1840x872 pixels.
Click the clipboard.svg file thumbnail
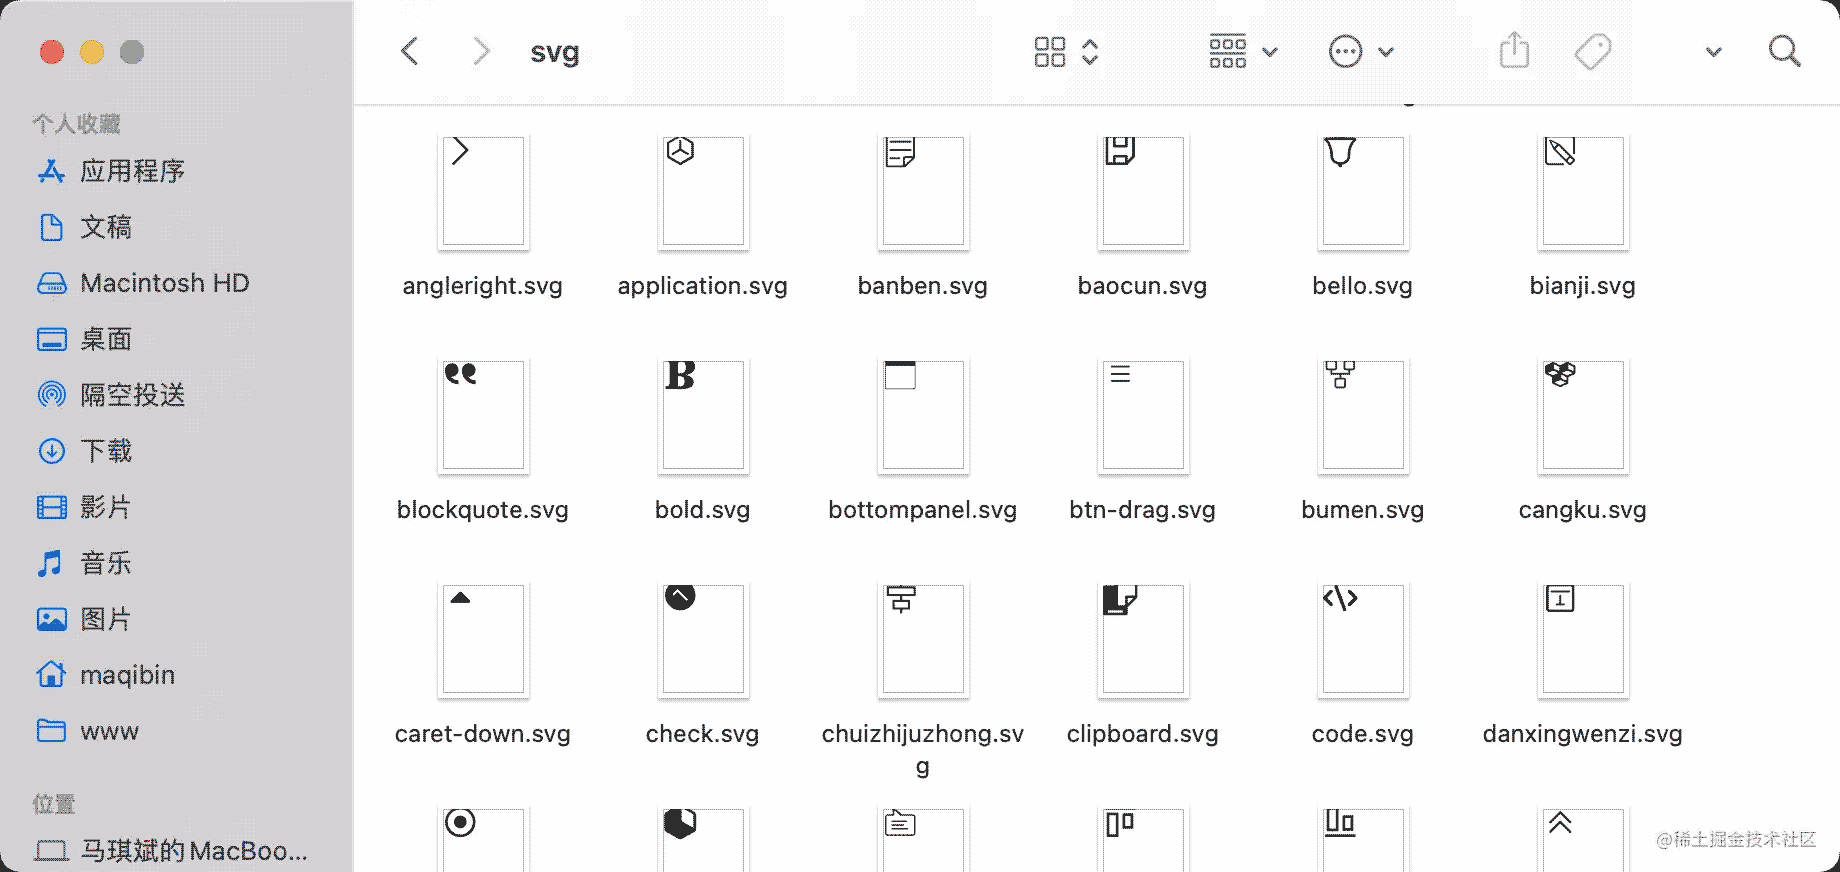point(1143,640)
